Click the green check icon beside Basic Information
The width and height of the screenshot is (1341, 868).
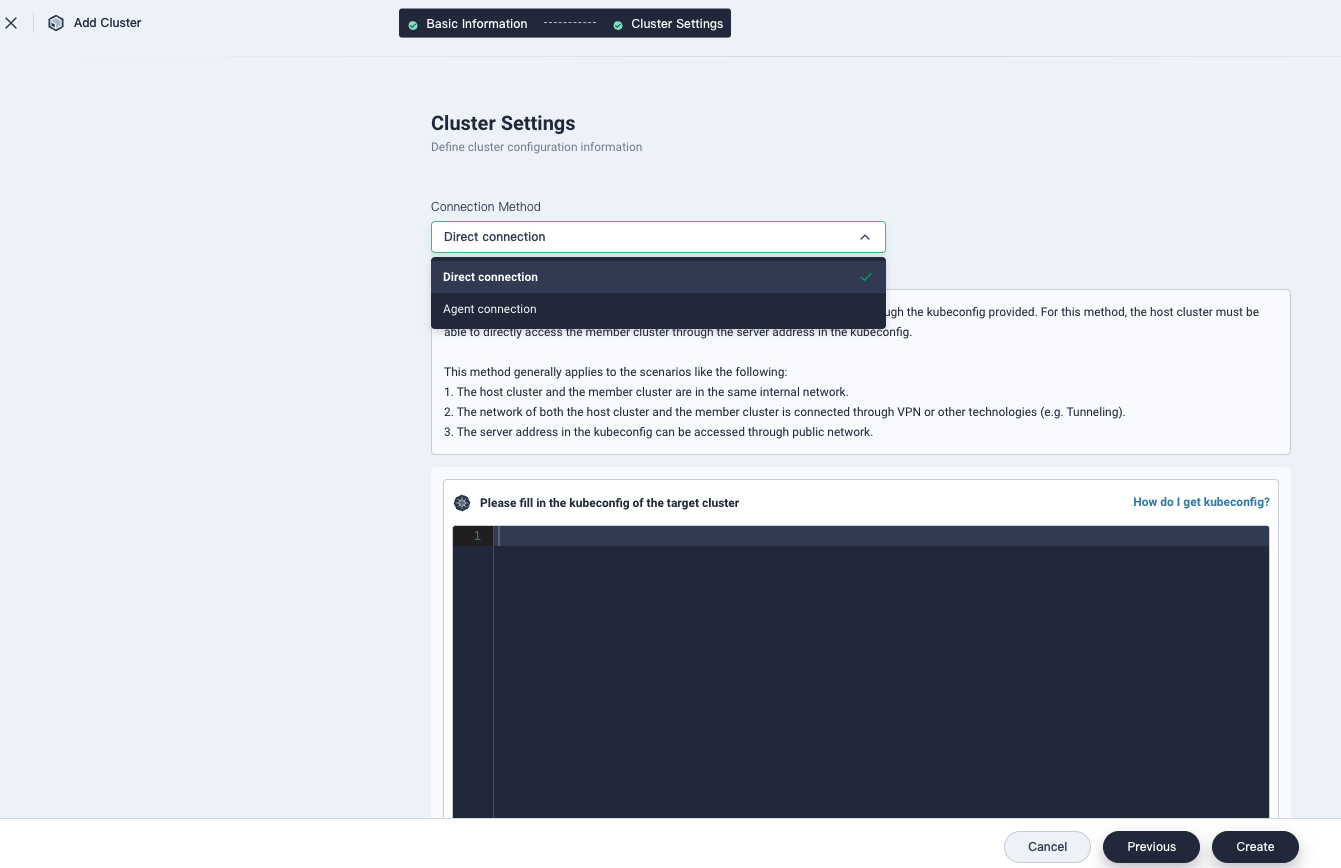point(413,25)
